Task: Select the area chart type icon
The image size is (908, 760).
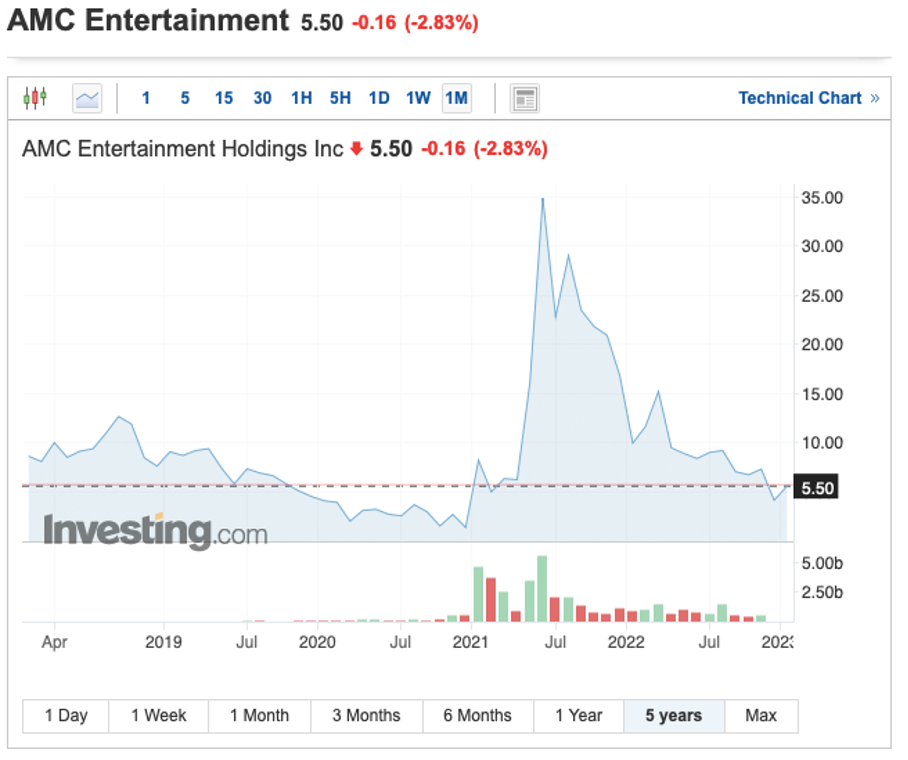Action: [87, 98]
